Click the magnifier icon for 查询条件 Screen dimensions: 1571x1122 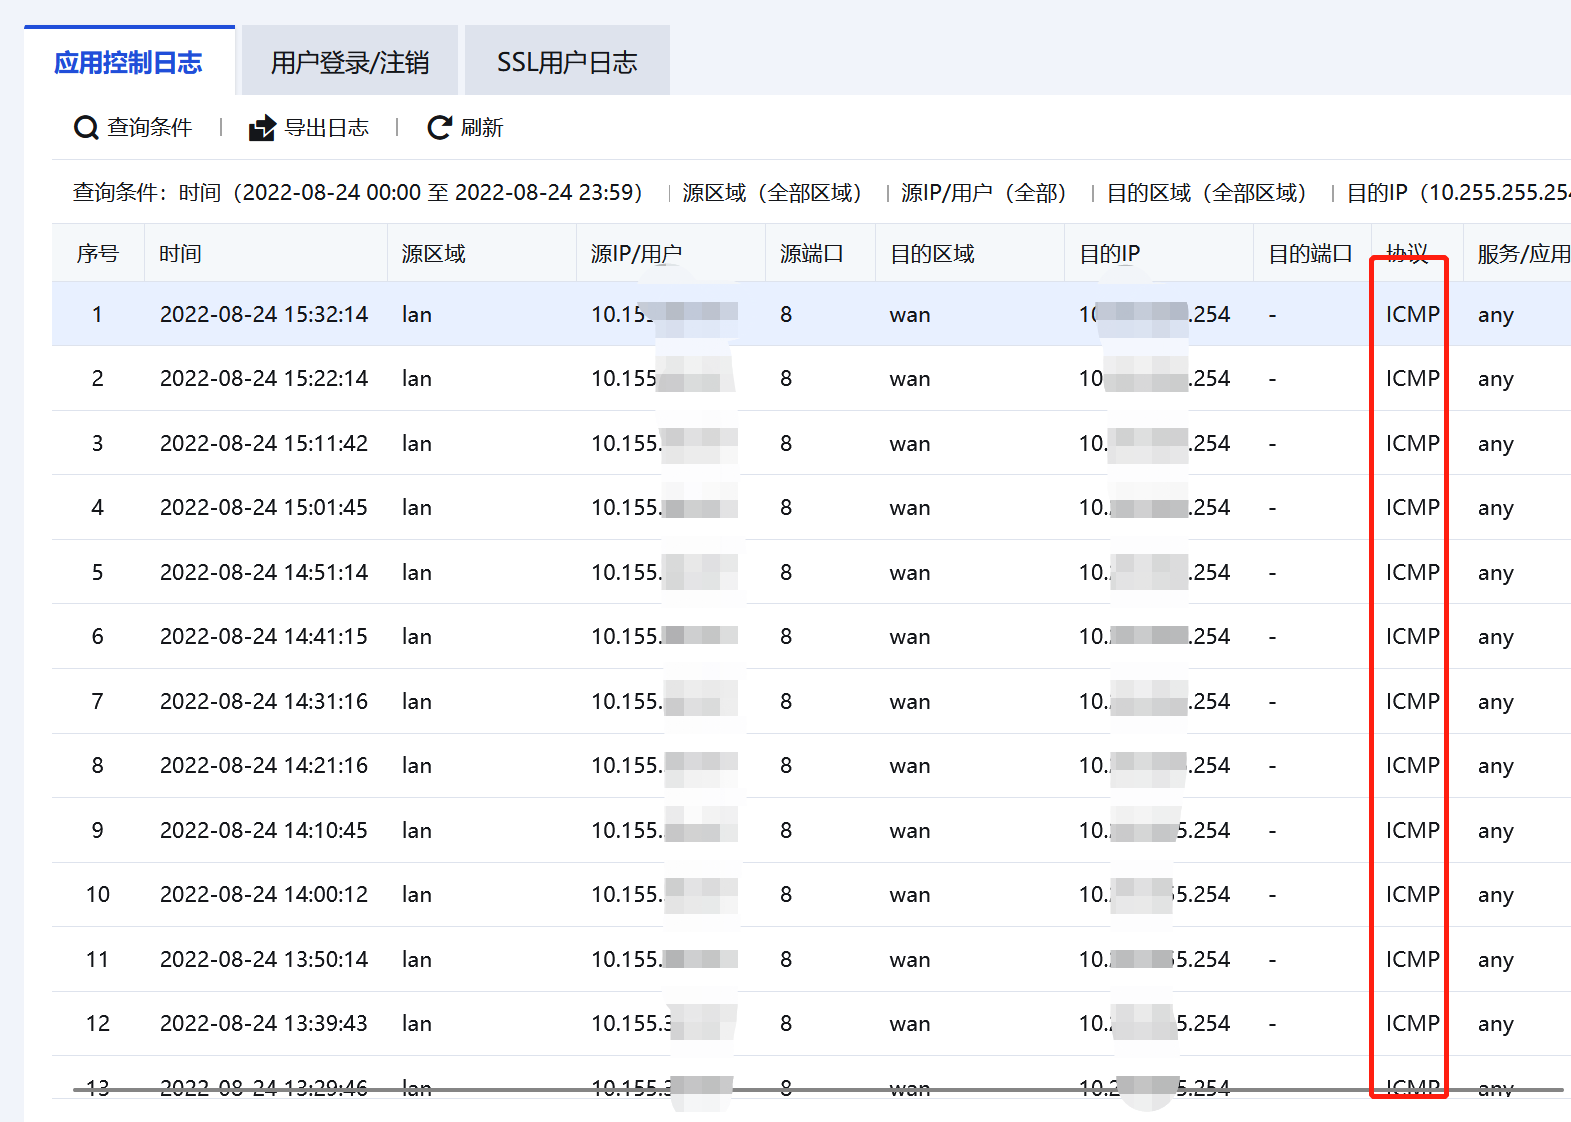pyautogui.click(x=86, y=128)
